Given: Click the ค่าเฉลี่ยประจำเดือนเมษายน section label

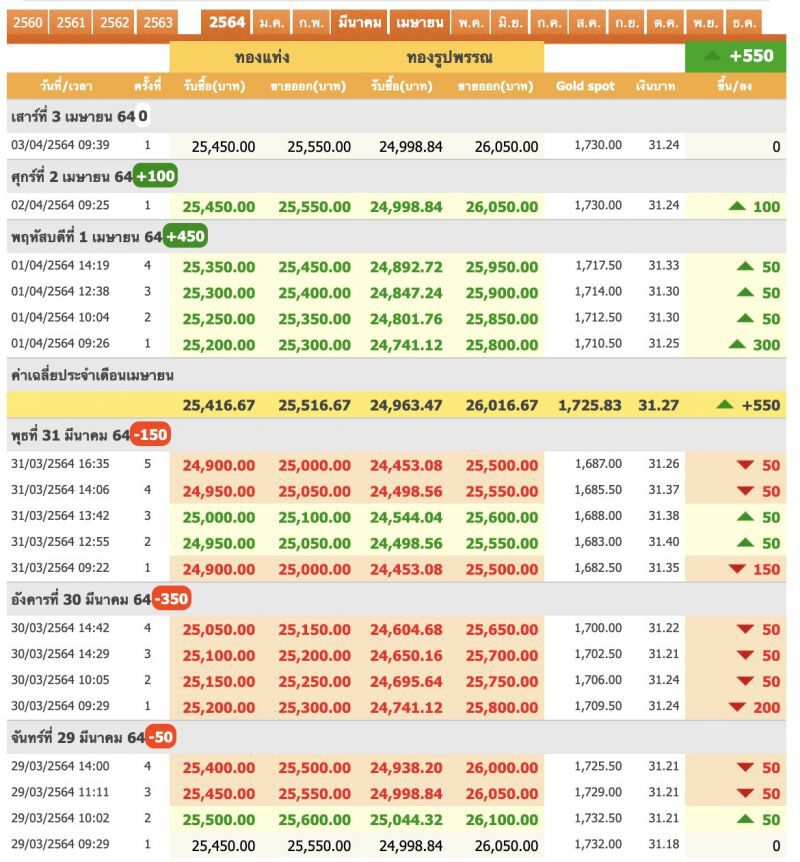Looking at the screenshot, I should 92,375.
